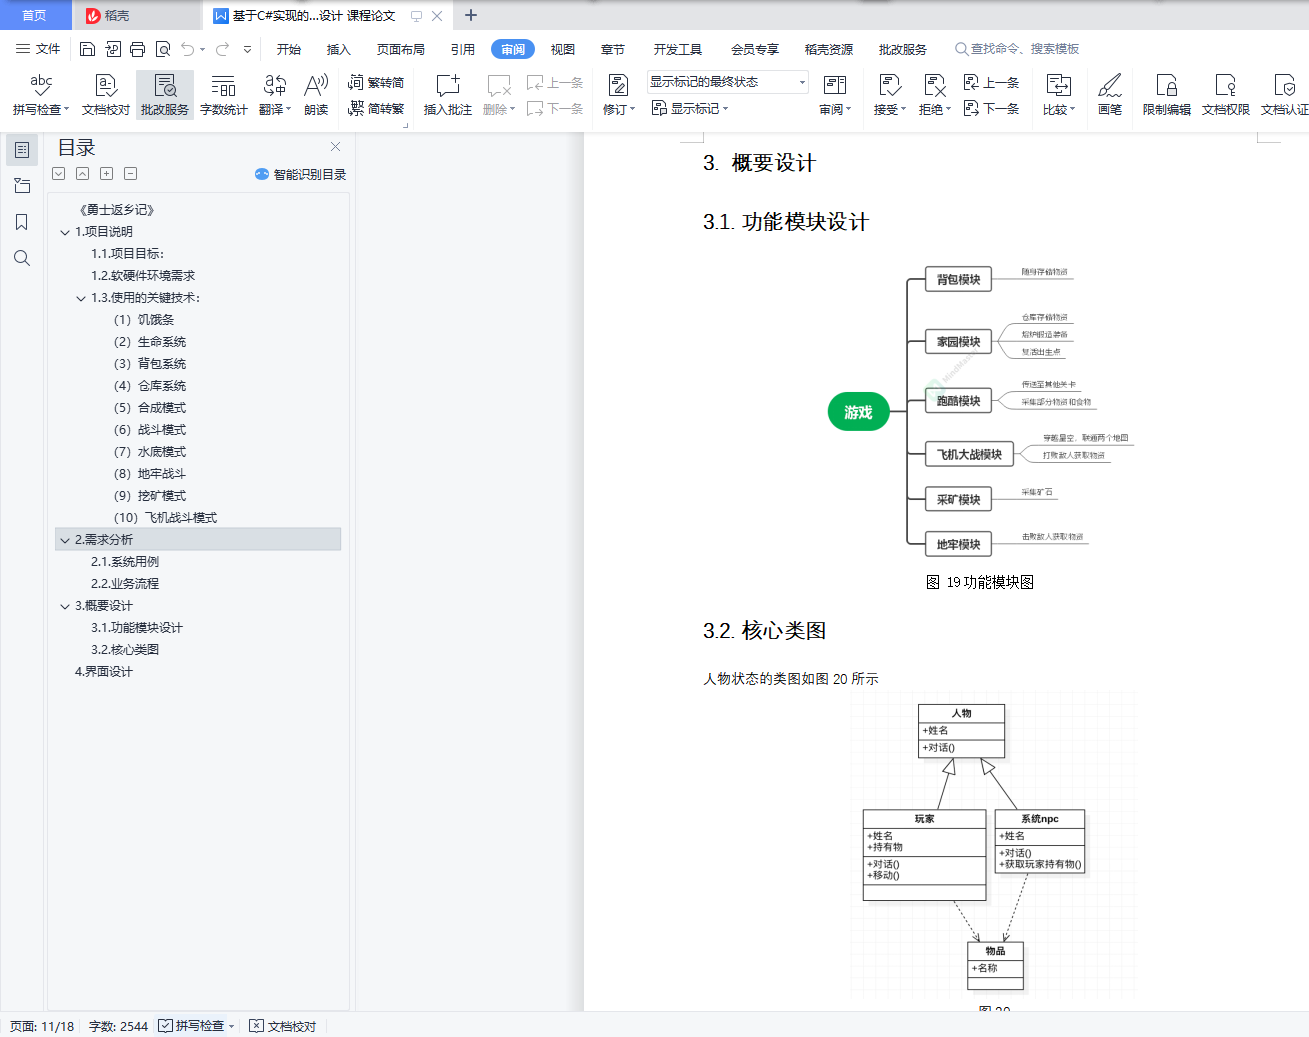Viewport: 1309px width, 1037px height.
Task: Save the document using the quick-access save icon
Action: 87,49
